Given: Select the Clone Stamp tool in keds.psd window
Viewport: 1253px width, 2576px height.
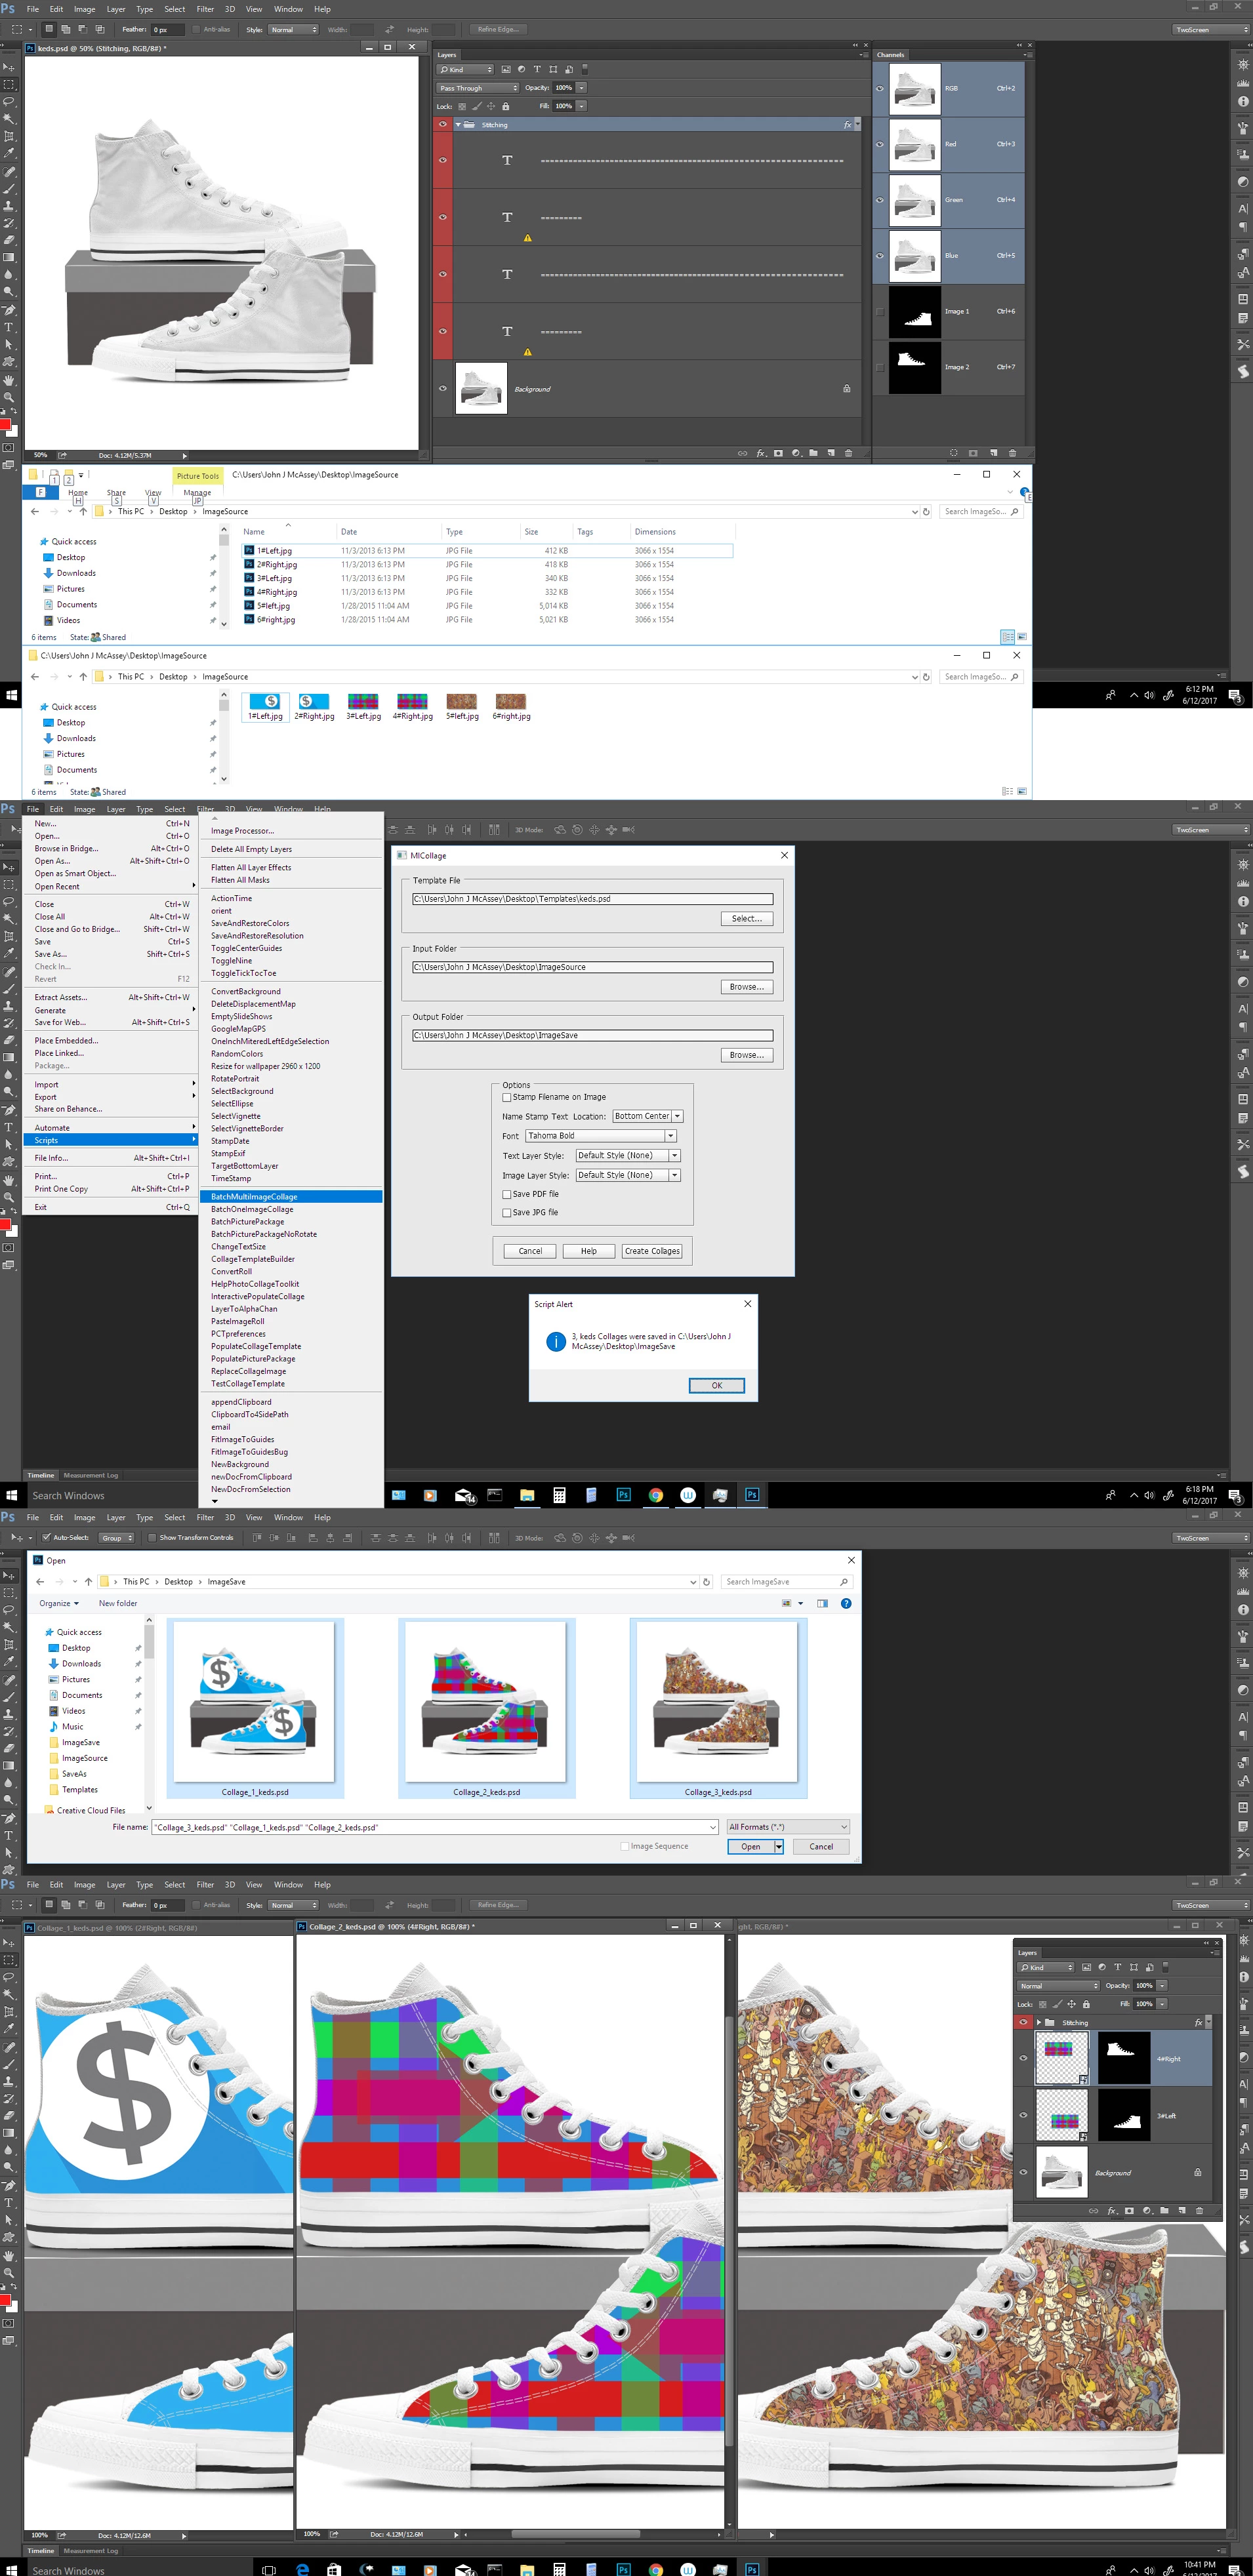Looking at the screenshot, I should (9, 205).
